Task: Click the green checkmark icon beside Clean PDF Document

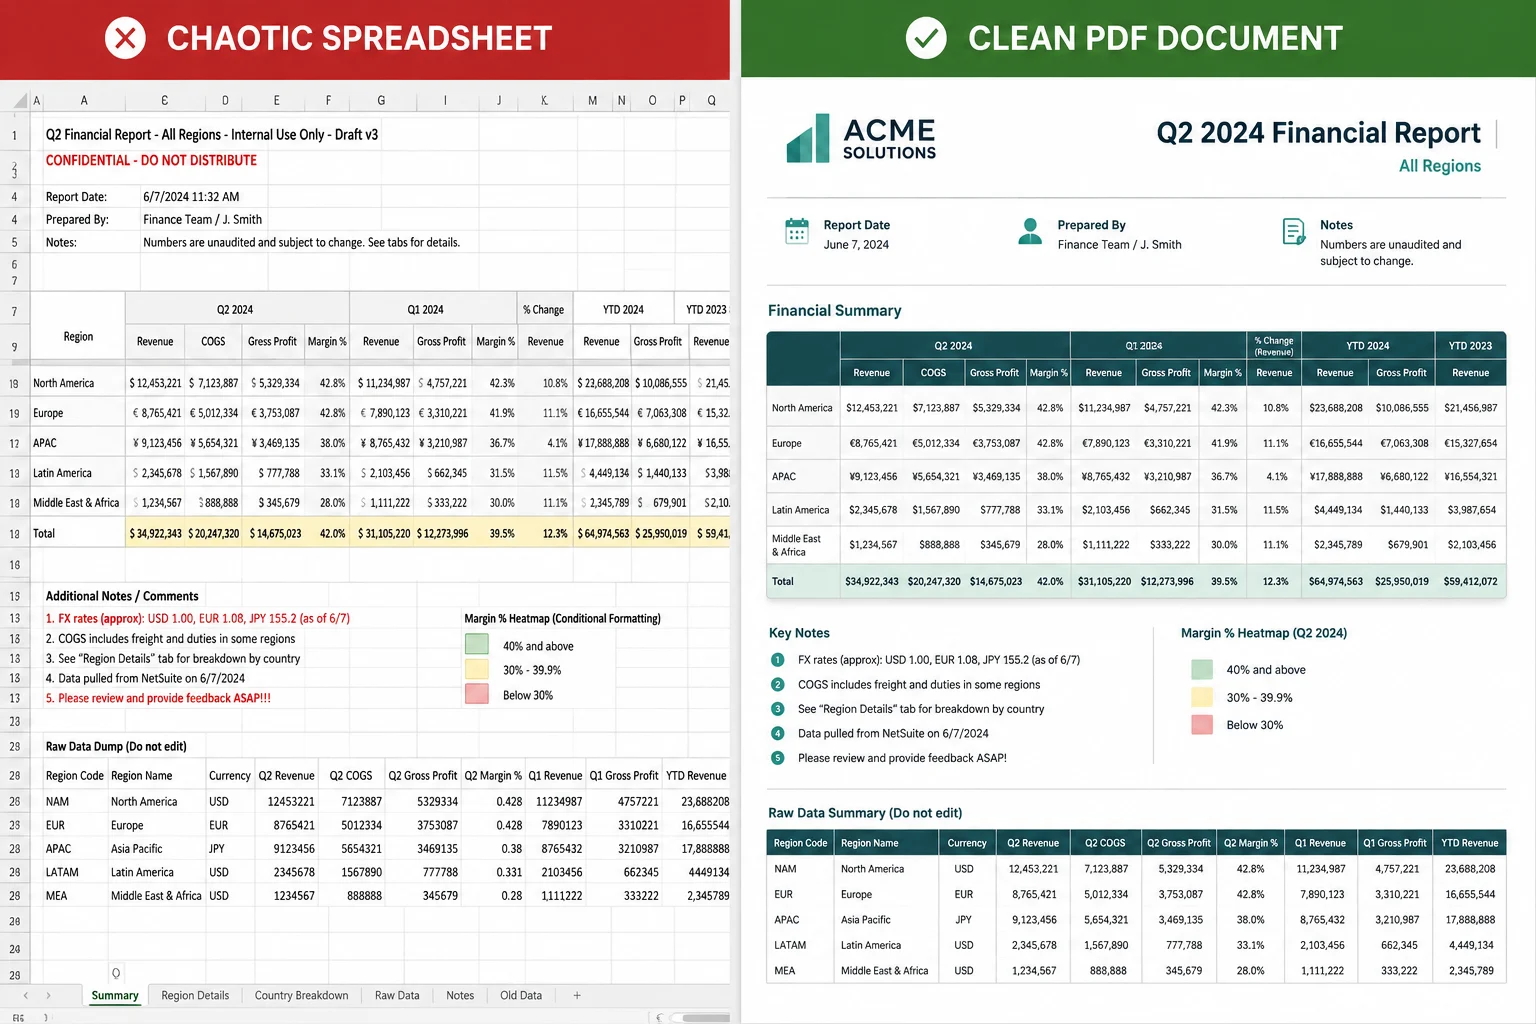Action: [x=926, y=38]
